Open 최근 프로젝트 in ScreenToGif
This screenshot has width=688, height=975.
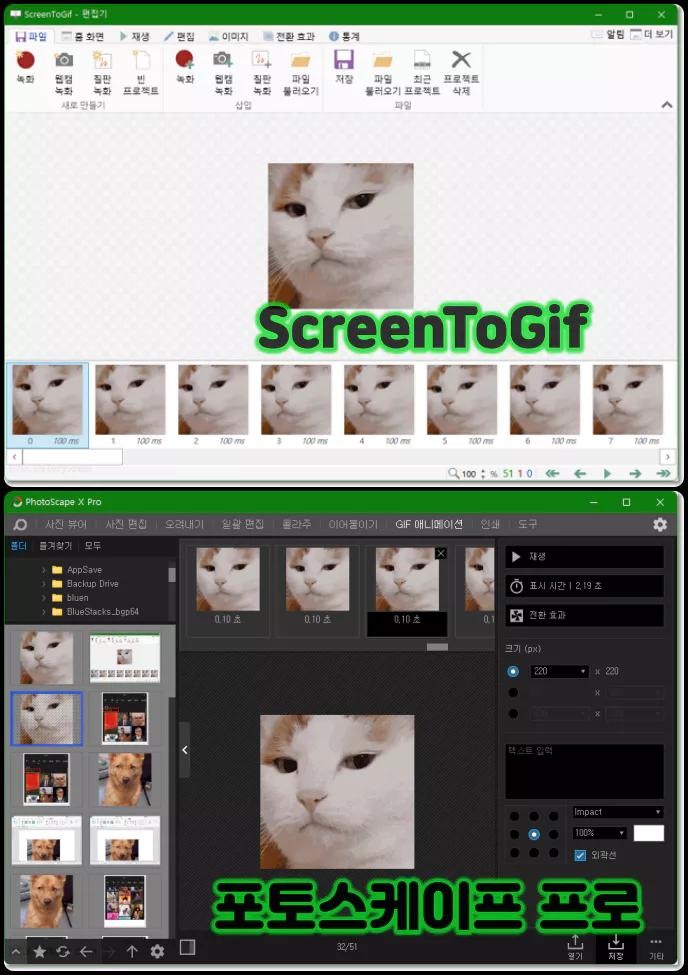point(422,72)
